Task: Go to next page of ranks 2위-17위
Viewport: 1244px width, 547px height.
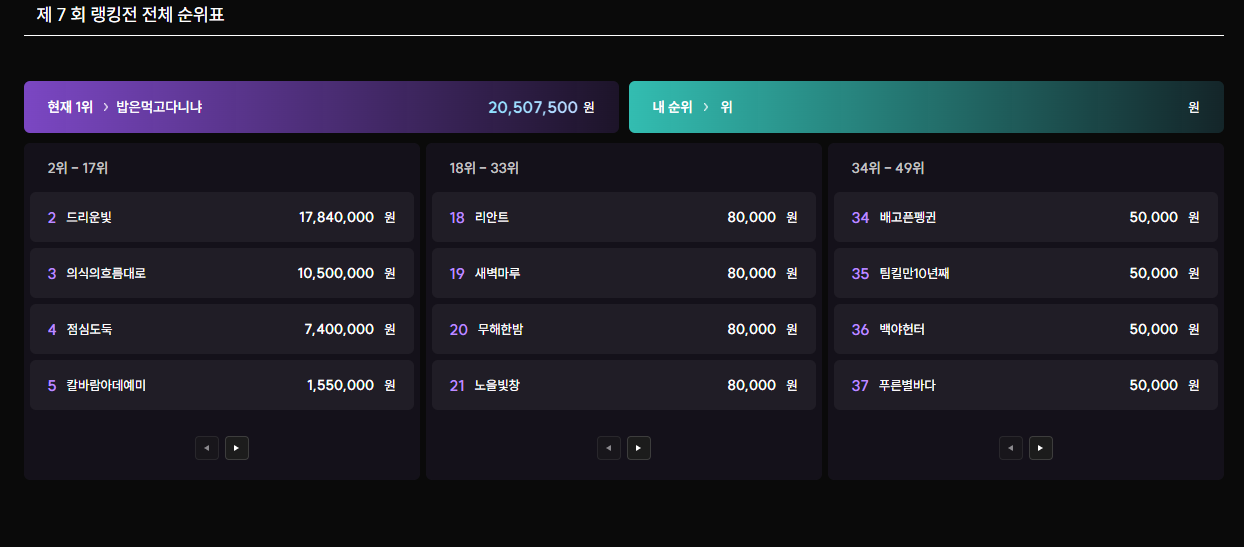Action: point(237,448)
